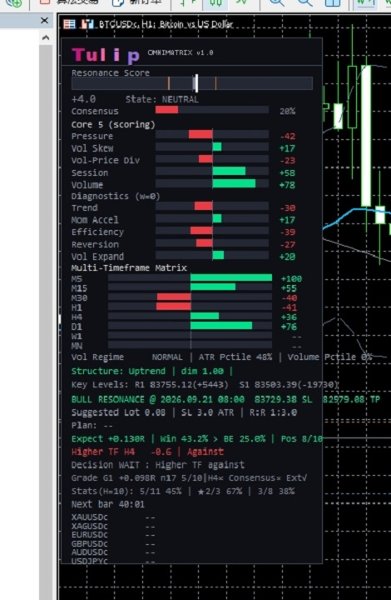Click the M15 timeframe row label
The width and height of the screenshot is (391, 600).
(79, 288)
